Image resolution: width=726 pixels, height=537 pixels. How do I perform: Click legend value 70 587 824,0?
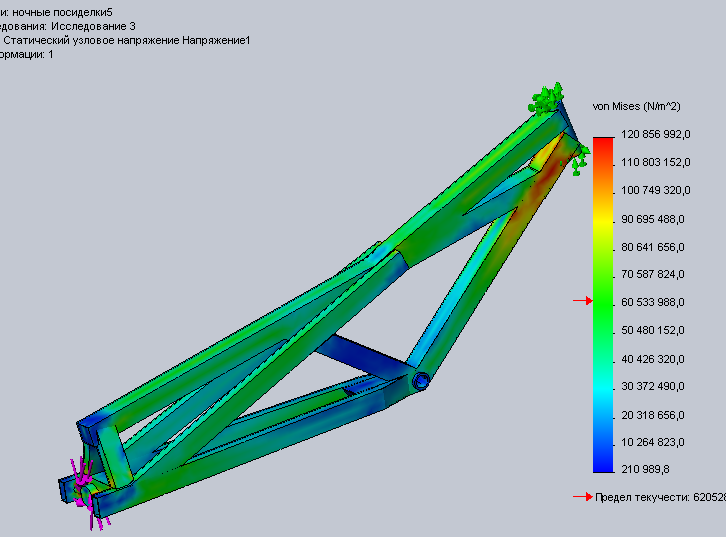(x=653, y=275)
